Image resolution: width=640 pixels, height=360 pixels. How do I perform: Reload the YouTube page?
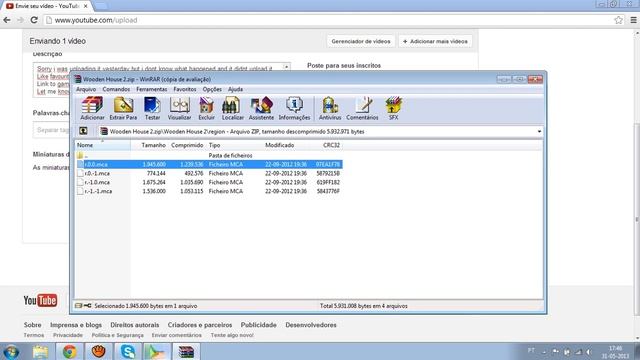pos(34,20)
